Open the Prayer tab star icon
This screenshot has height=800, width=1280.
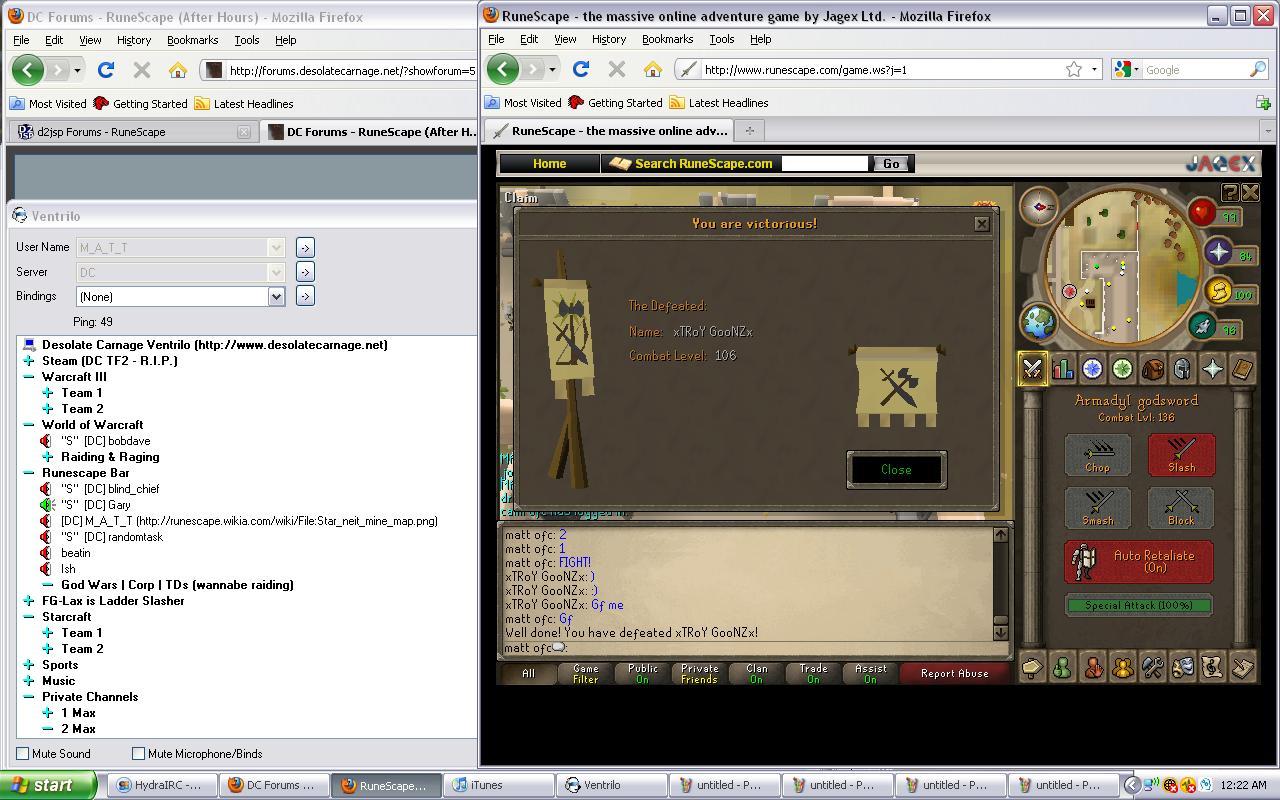coord(1213,369)
